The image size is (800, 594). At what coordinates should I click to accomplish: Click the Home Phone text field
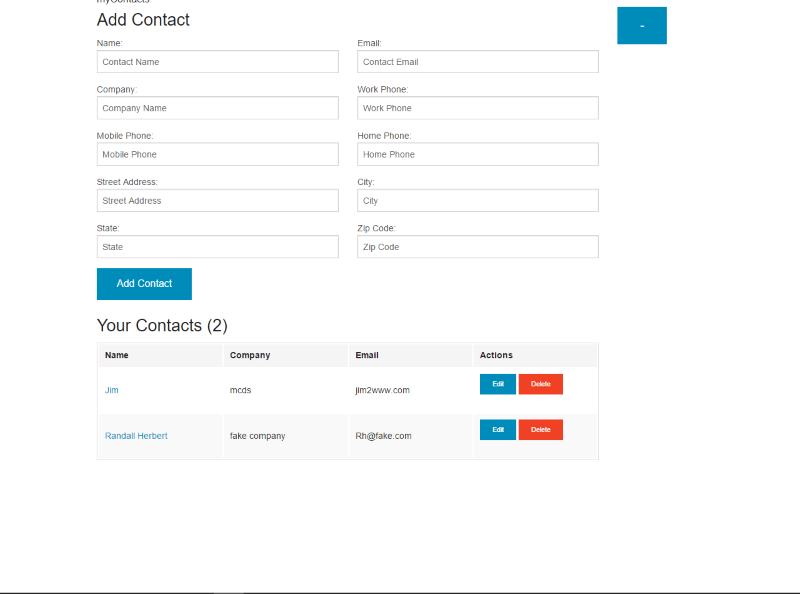point(477,154)
